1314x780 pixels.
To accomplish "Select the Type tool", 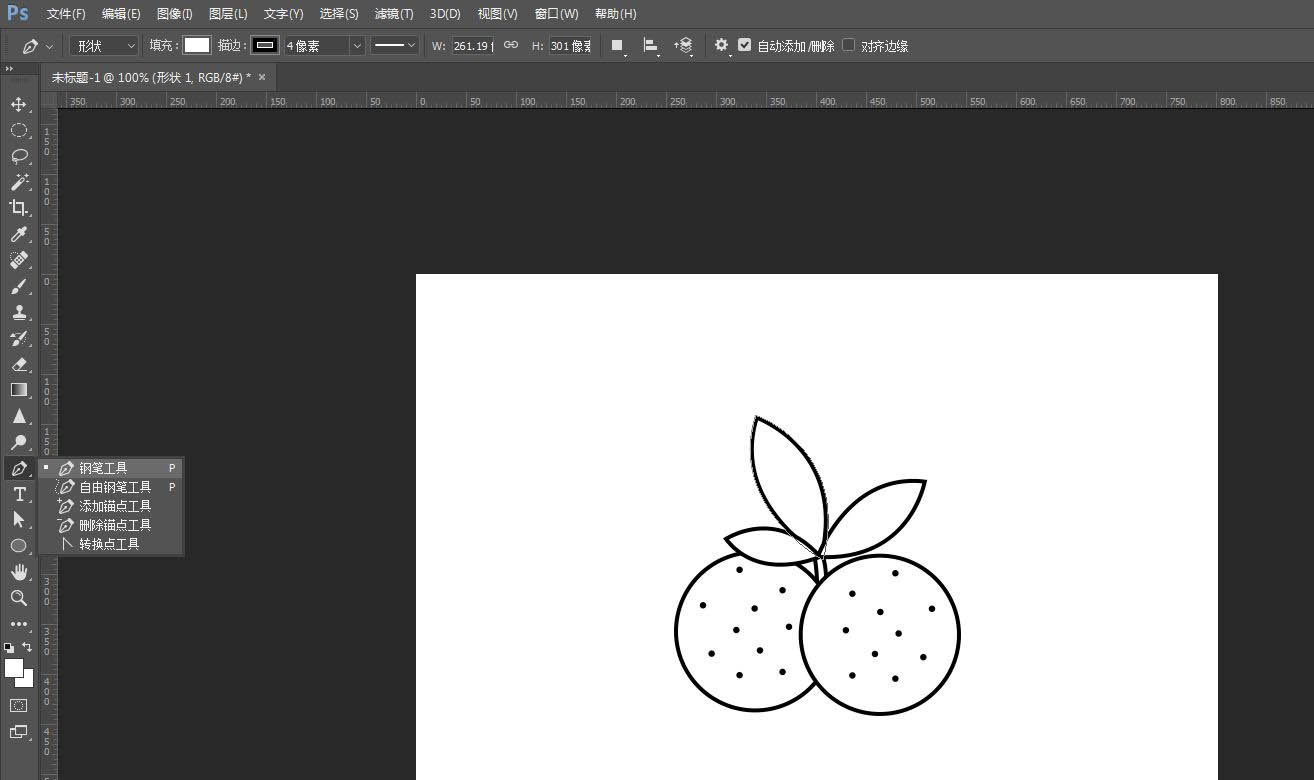I will (19, 494).
